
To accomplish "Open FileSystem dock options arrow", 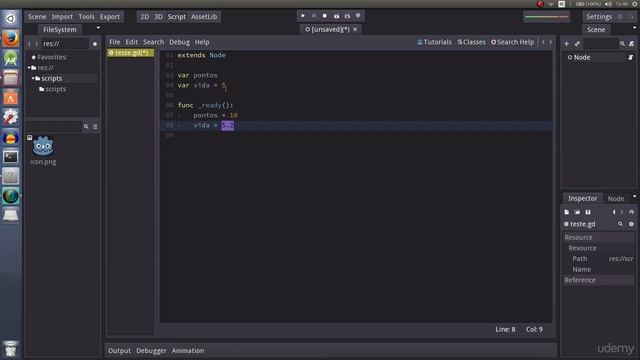I will (x=98, y=28).
